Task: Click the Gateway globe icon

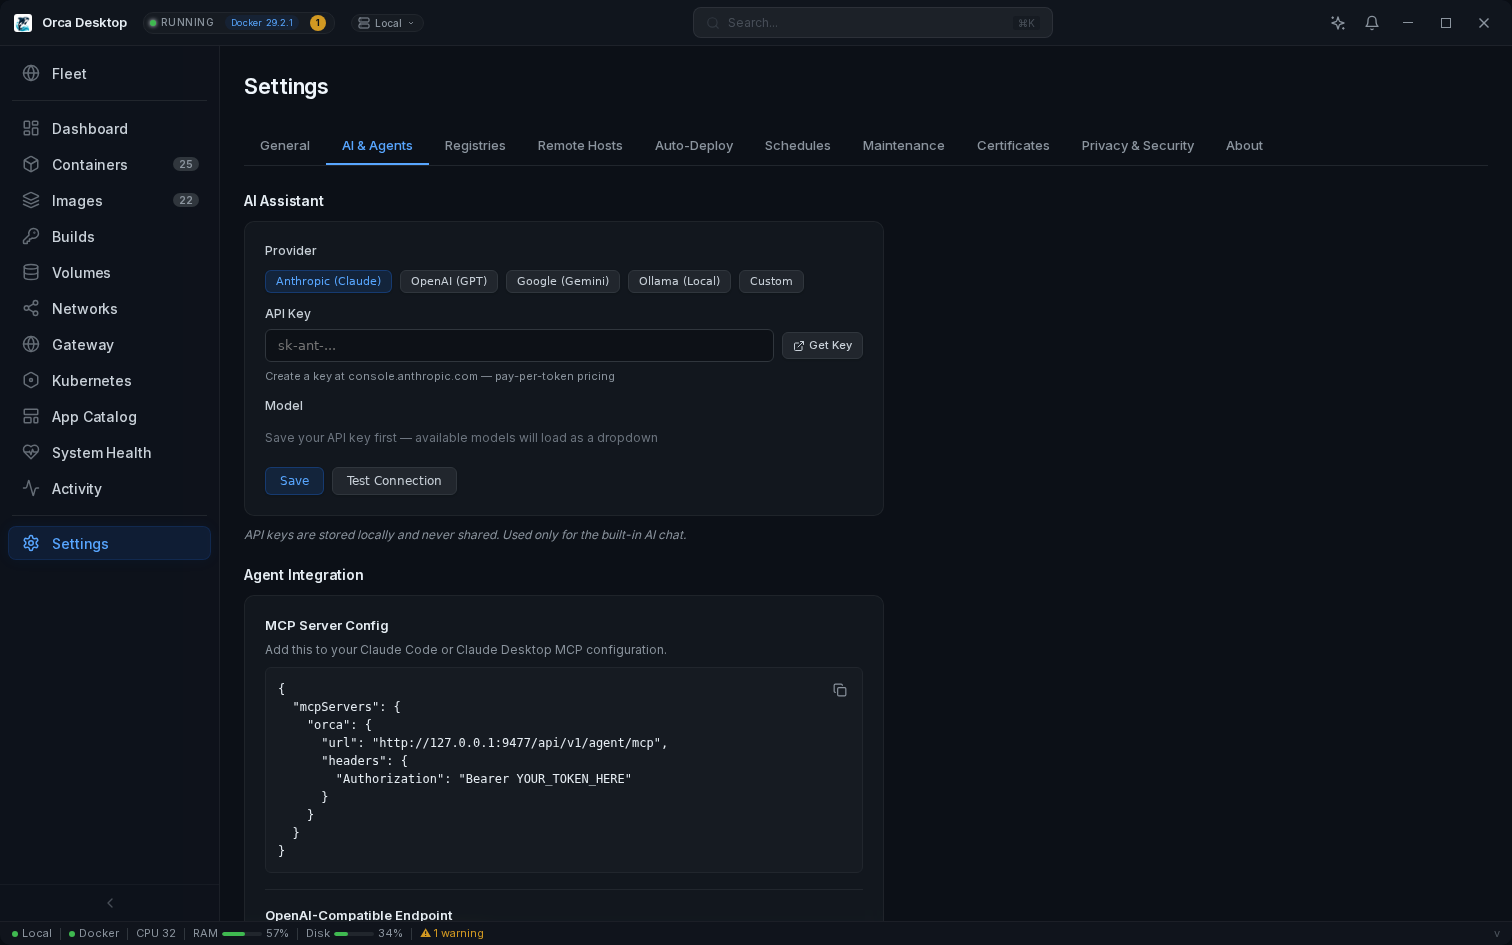Action: coord(31,344)
